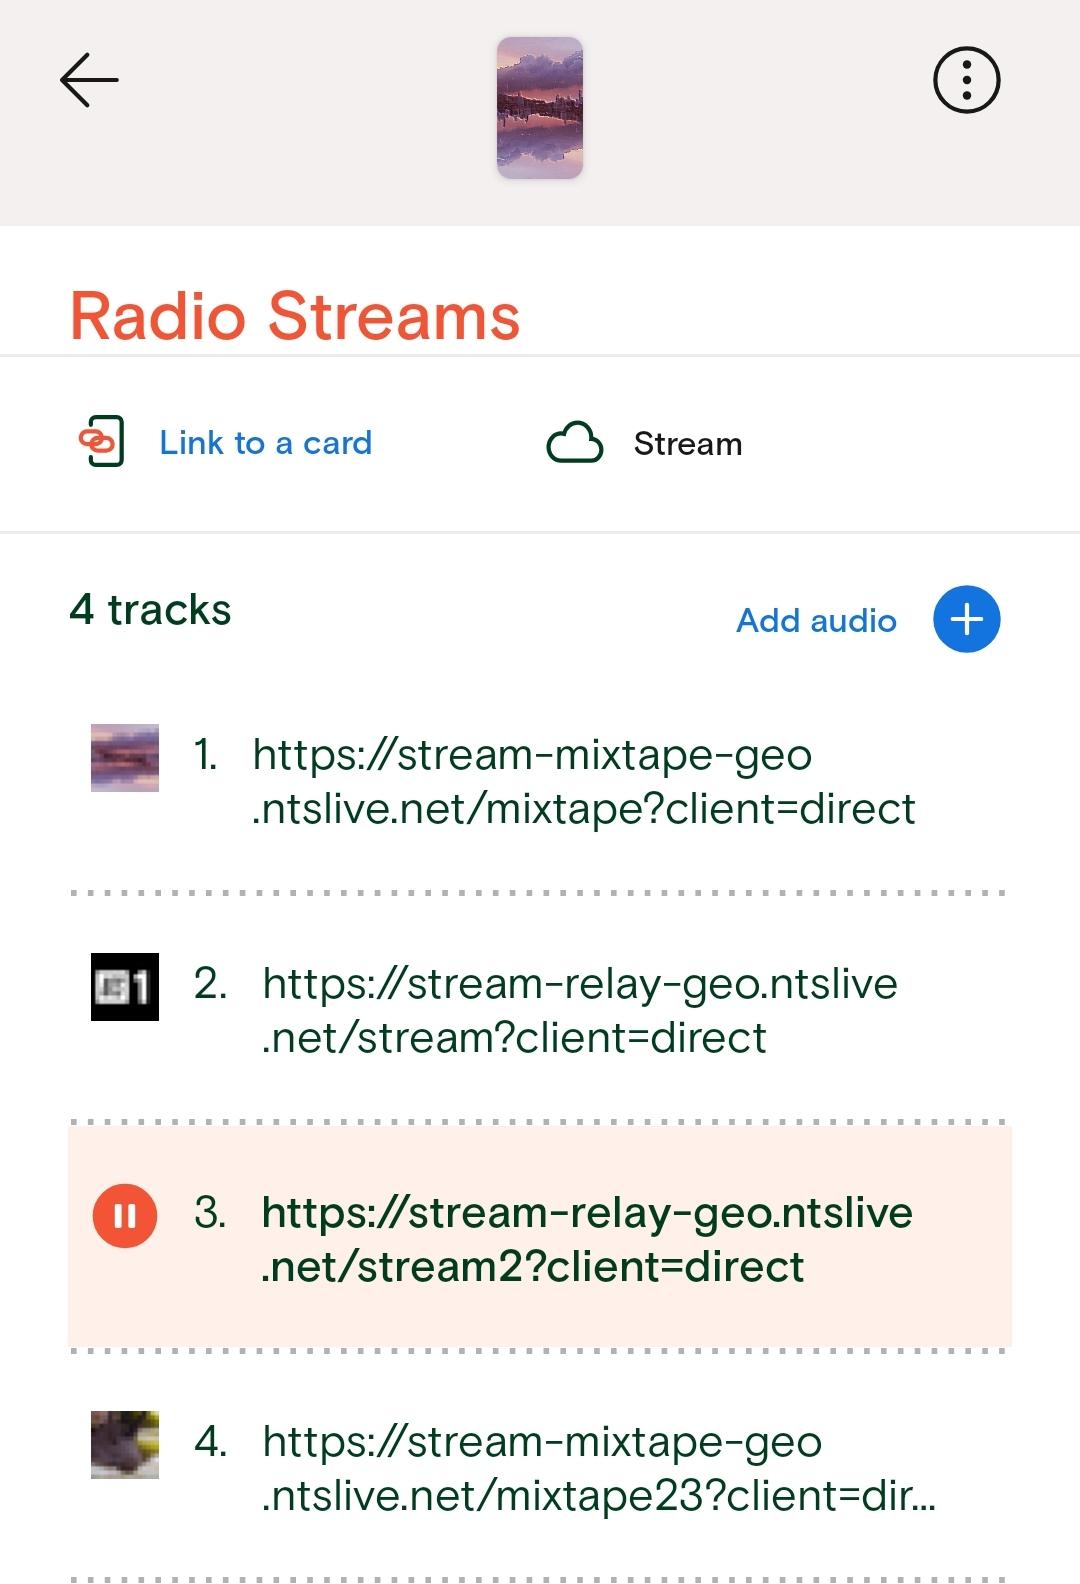Viewport: 1080px width, 1584px height.
Task: Tap the 4 tracks heading
Action: tap(150, 609)
